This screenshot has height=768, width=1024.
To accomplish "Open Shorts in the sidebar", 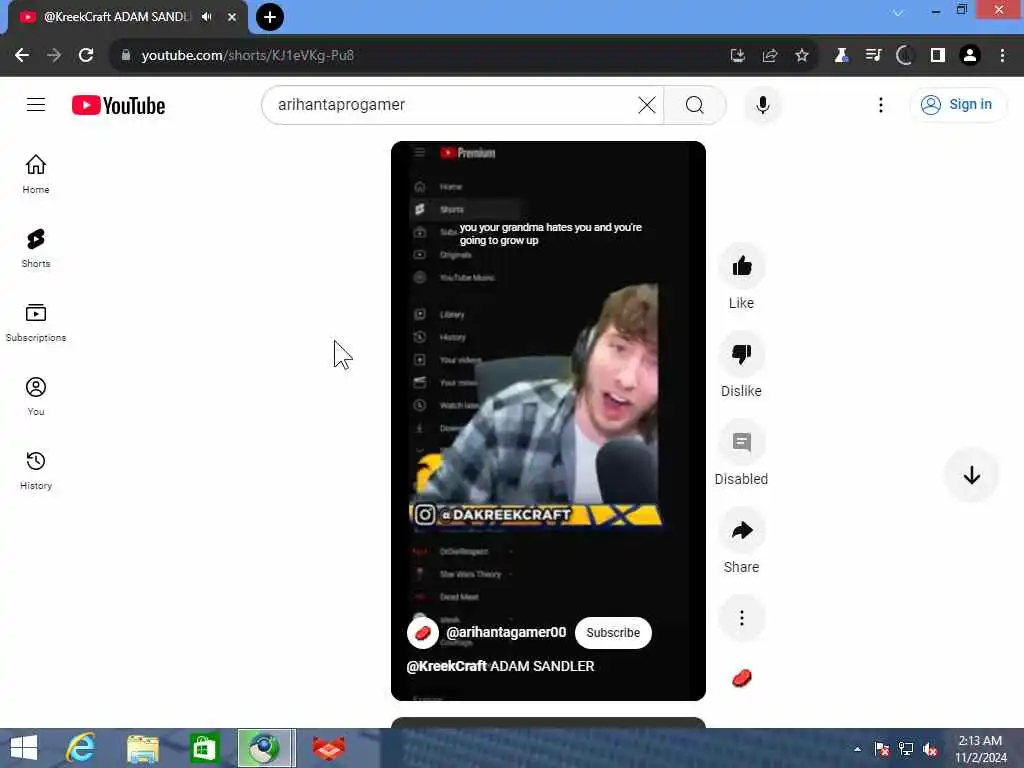I will coord(36,248).
